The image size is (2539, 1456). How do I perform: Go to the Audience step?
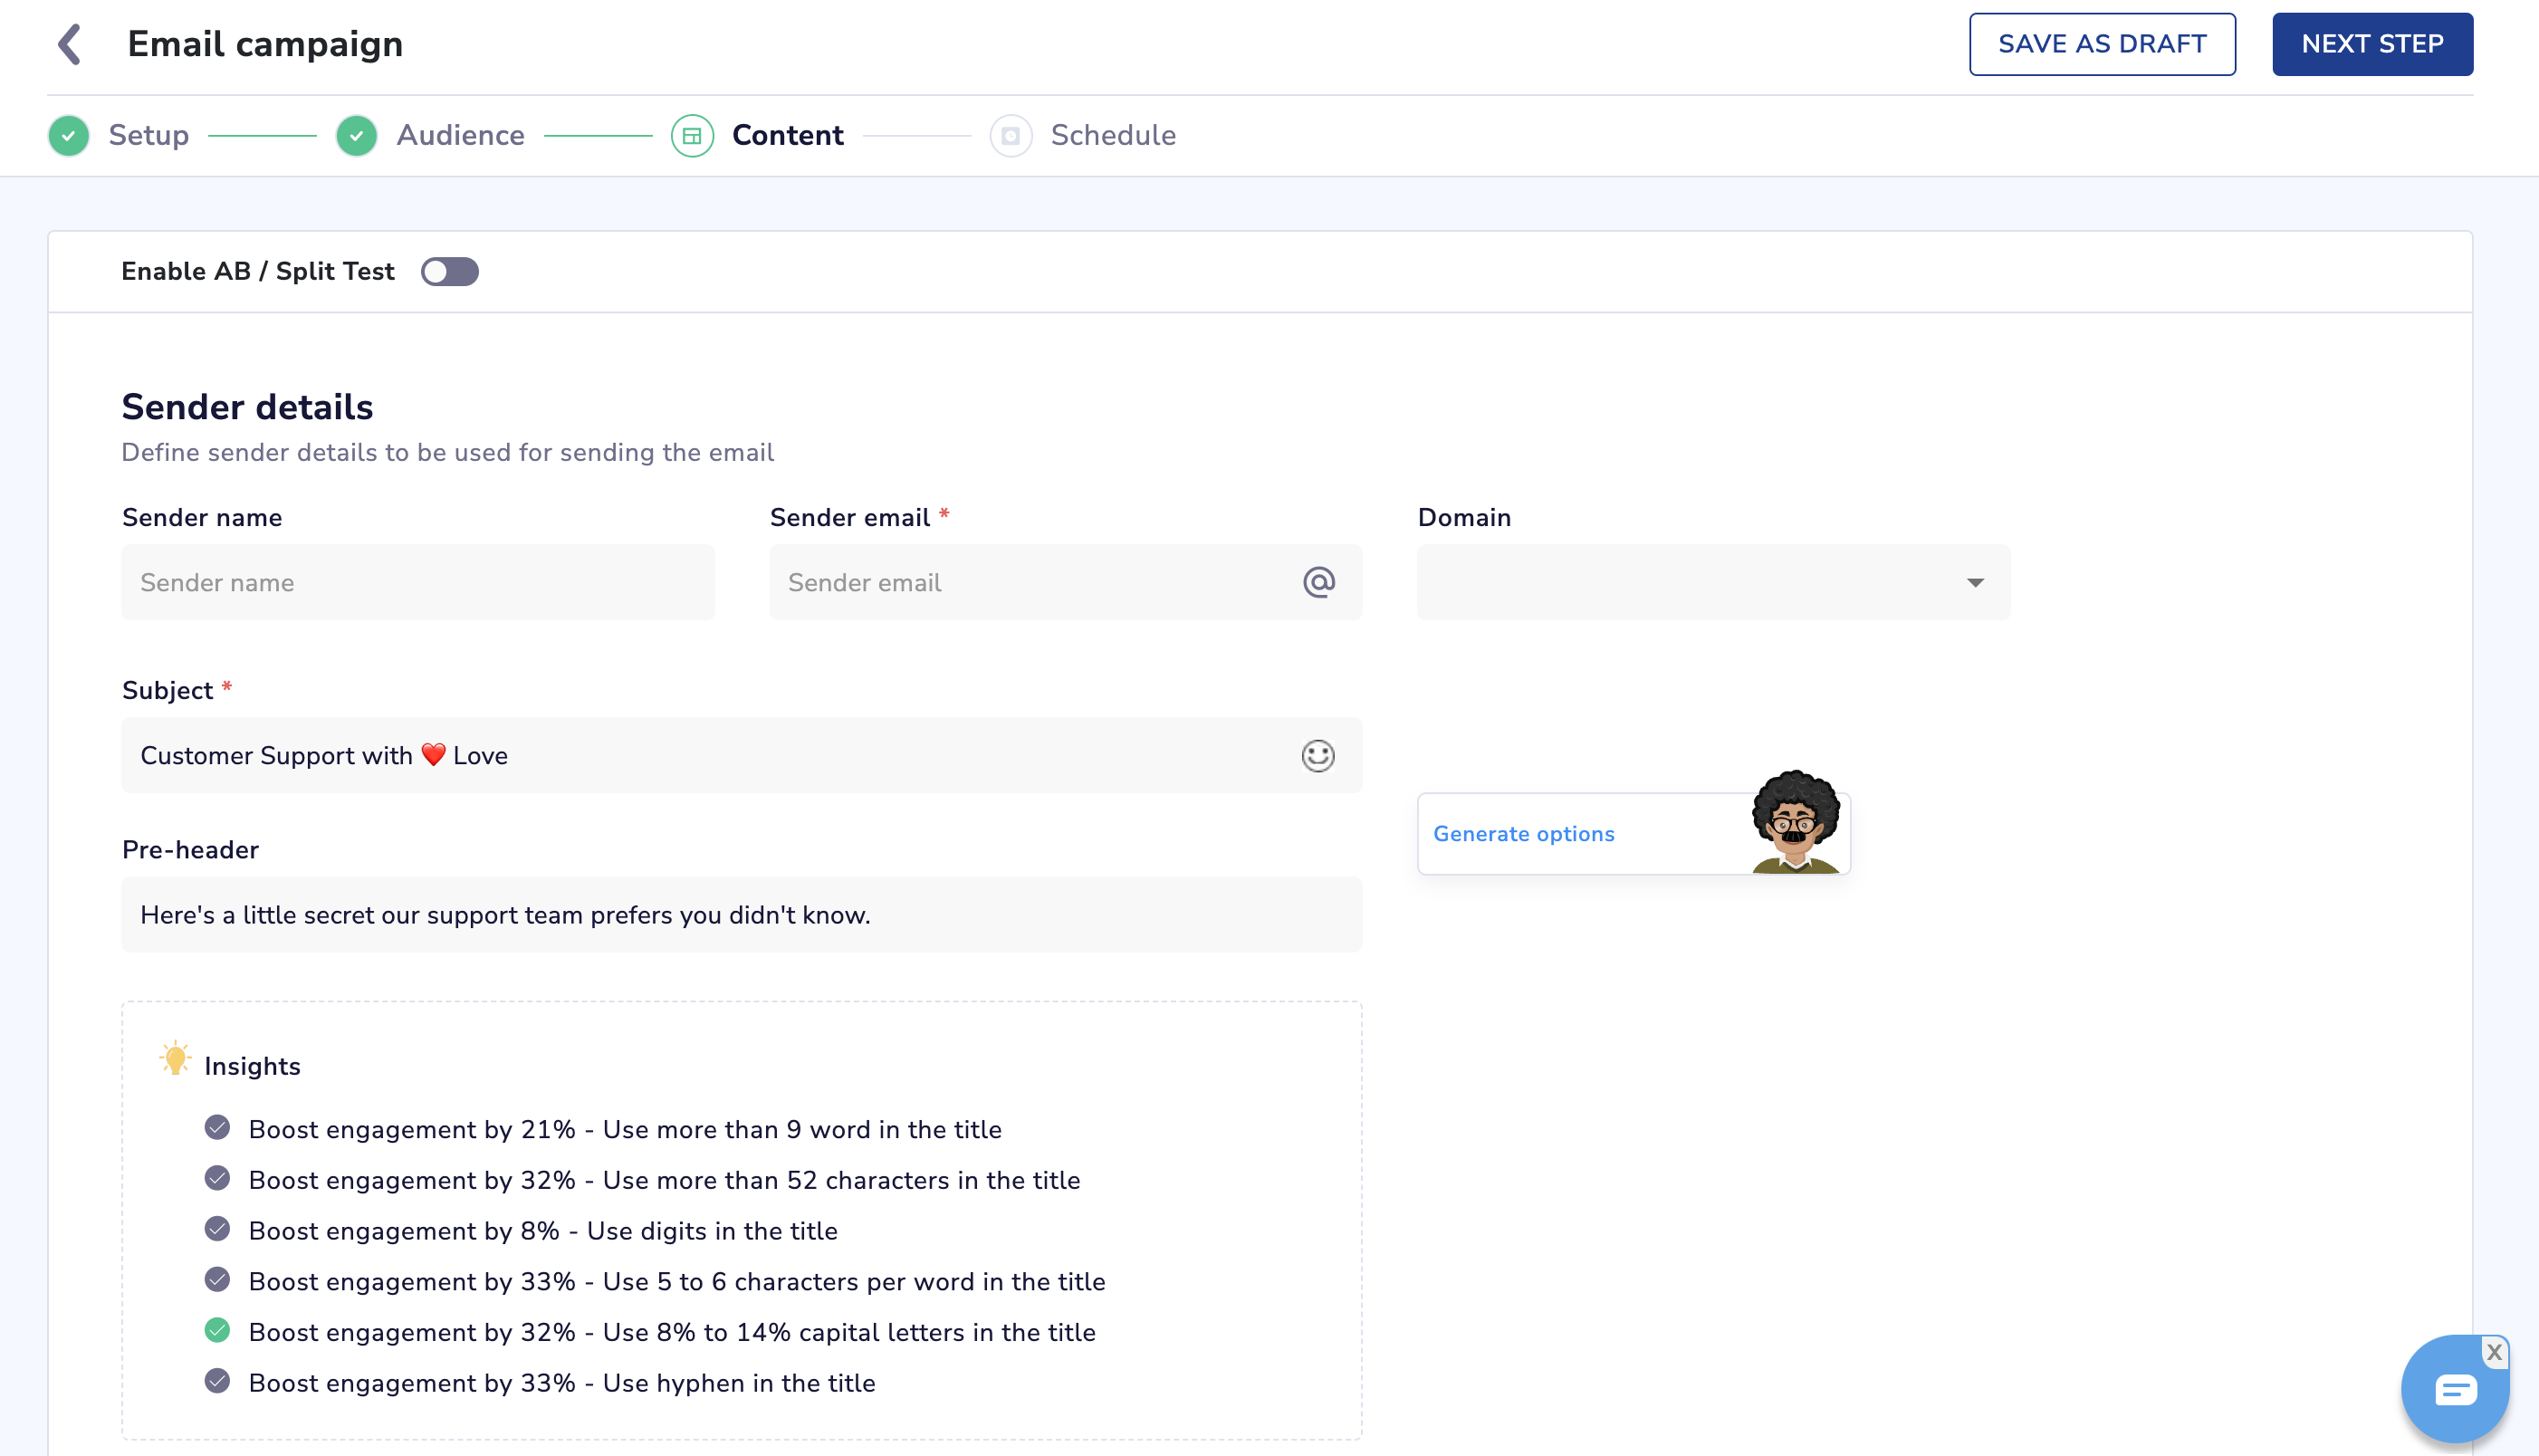pyautogui.click(x=460, y=135)
